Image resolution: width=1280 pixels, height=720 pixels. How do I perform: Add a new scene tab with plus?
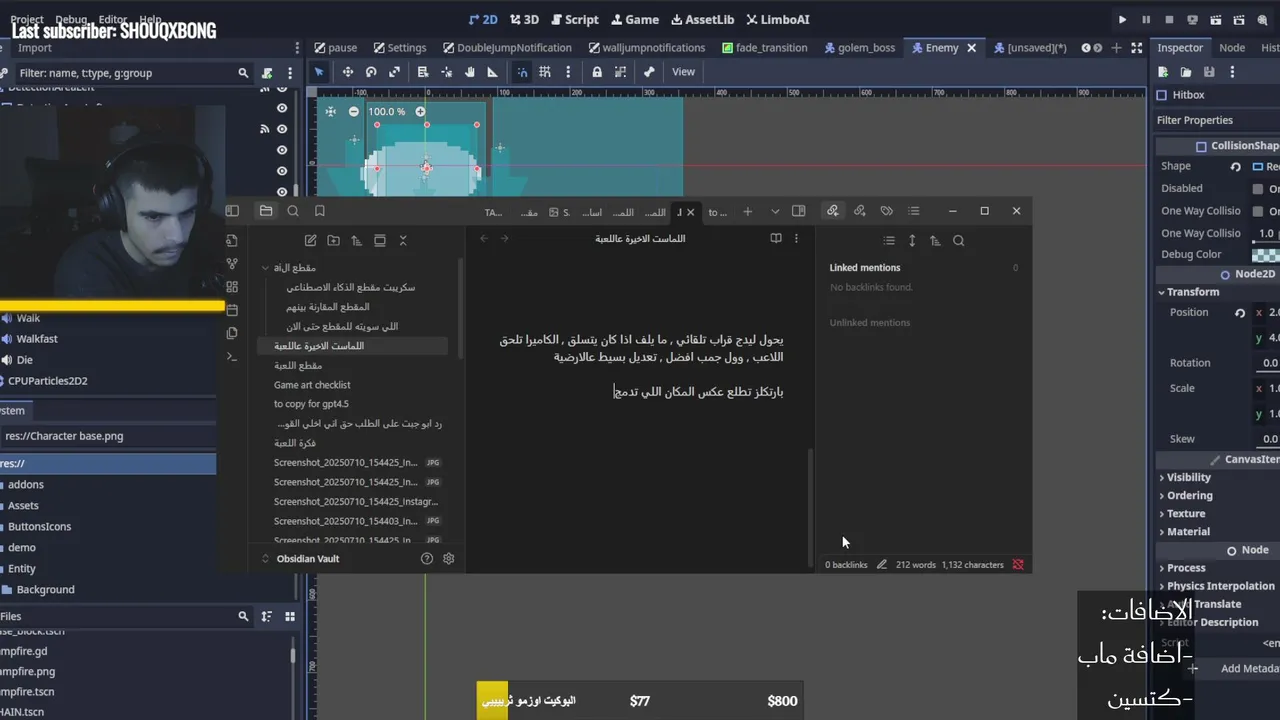click(1116, 47)
